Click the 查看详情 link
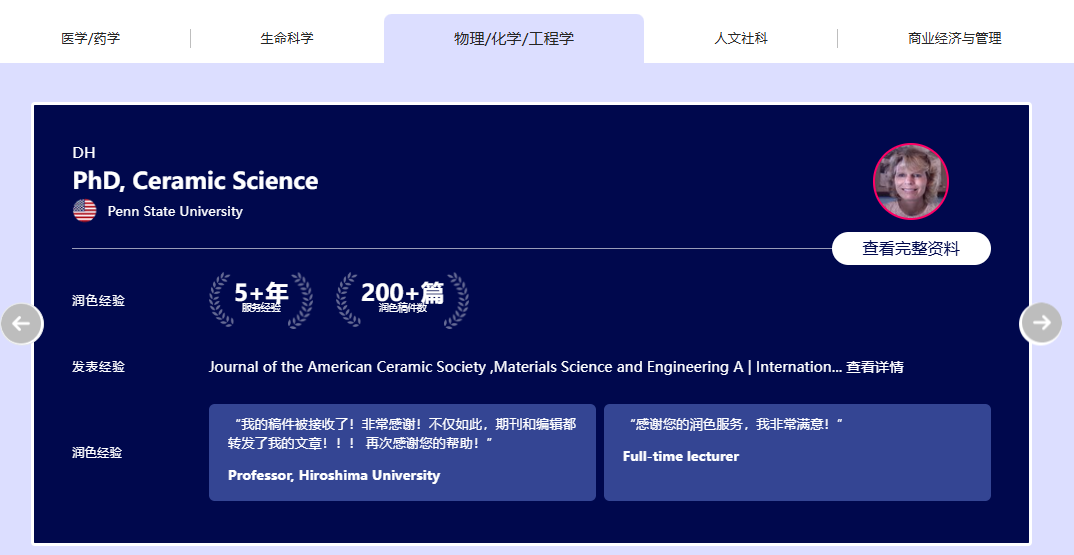This screenshot has width=1074, height=555. tap(875, 367)
